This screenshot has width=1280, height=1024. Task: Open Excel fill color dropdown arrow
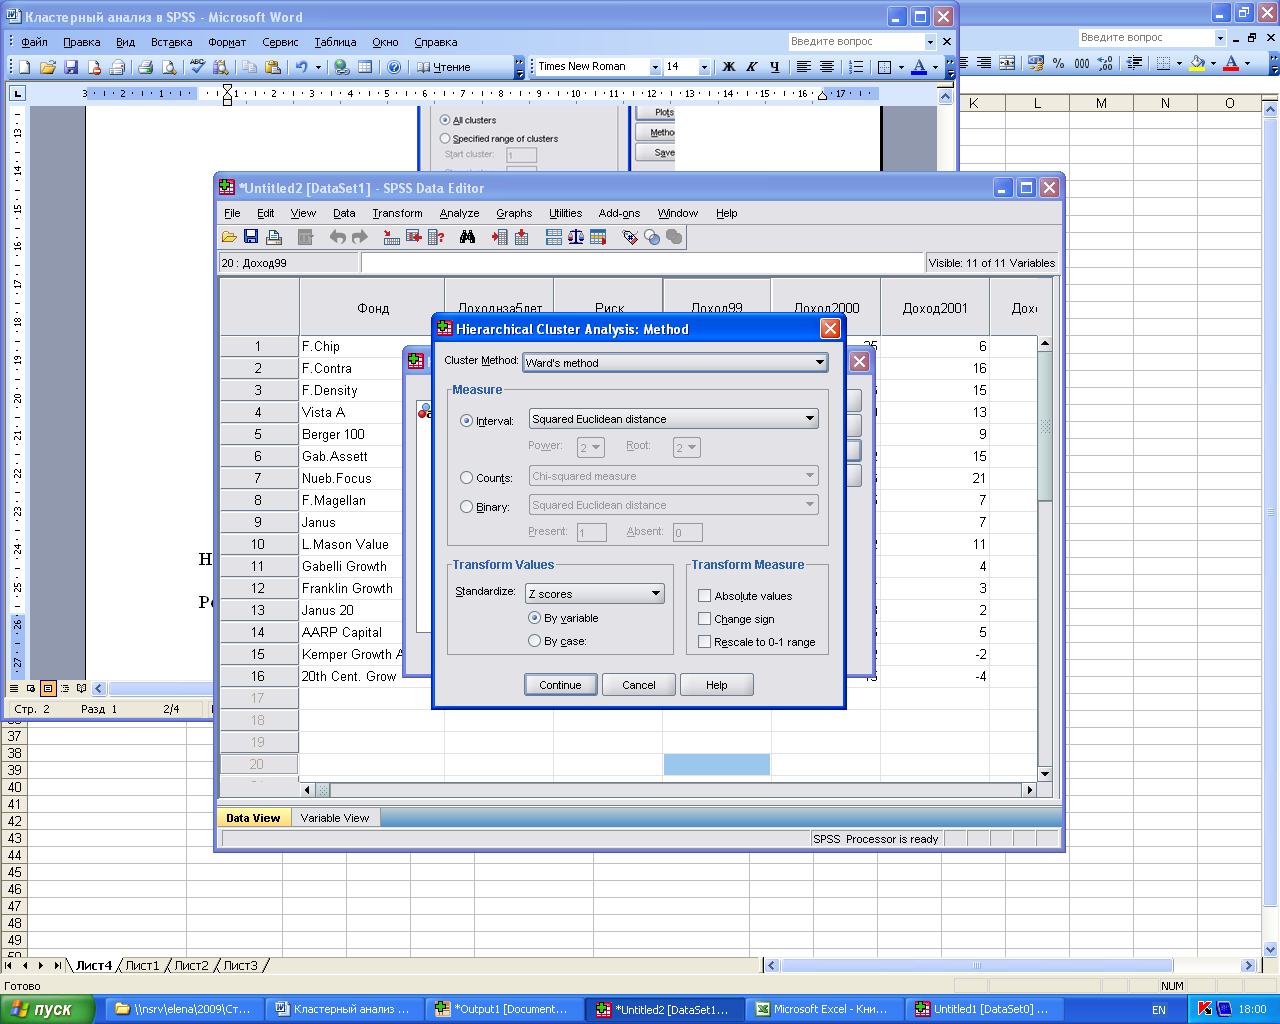pyautogui.click(x=1213, y=63)
